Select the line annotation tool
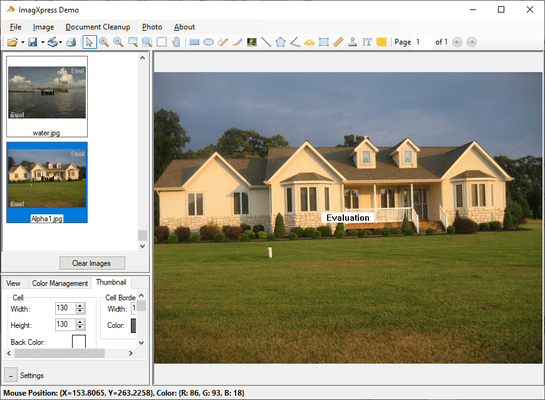The height and width of the screenshot is (400, 545). [x=266, y=42]
